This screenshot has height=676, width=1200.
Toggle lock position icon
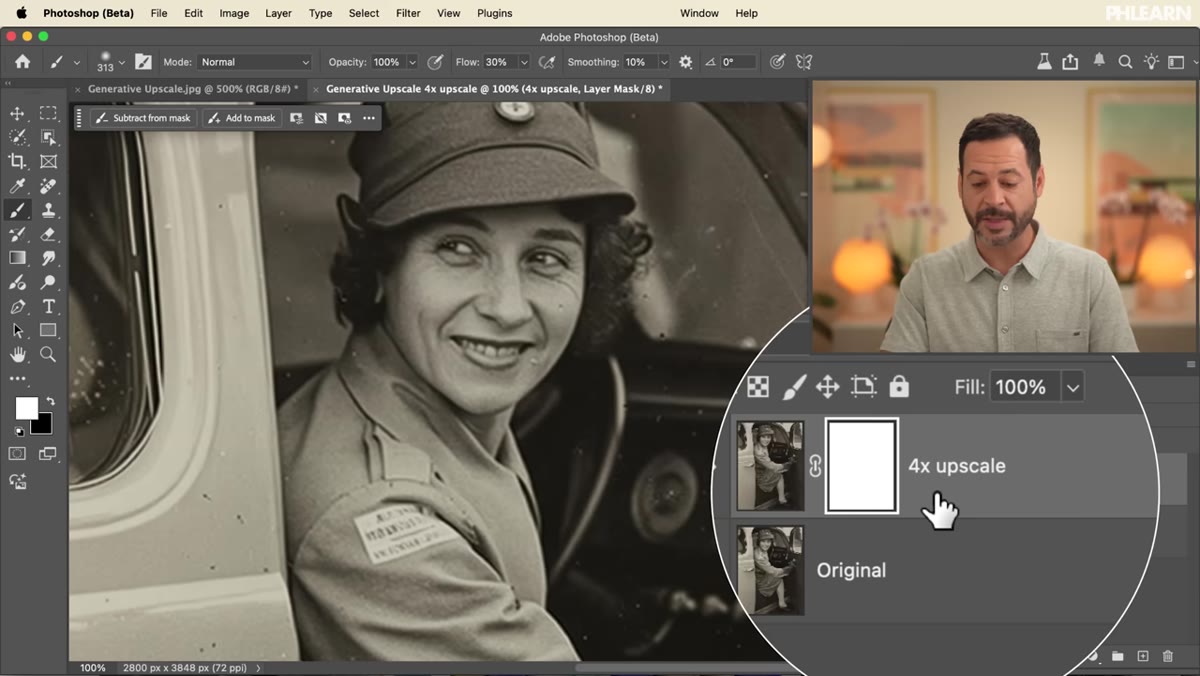pos(827,386)
